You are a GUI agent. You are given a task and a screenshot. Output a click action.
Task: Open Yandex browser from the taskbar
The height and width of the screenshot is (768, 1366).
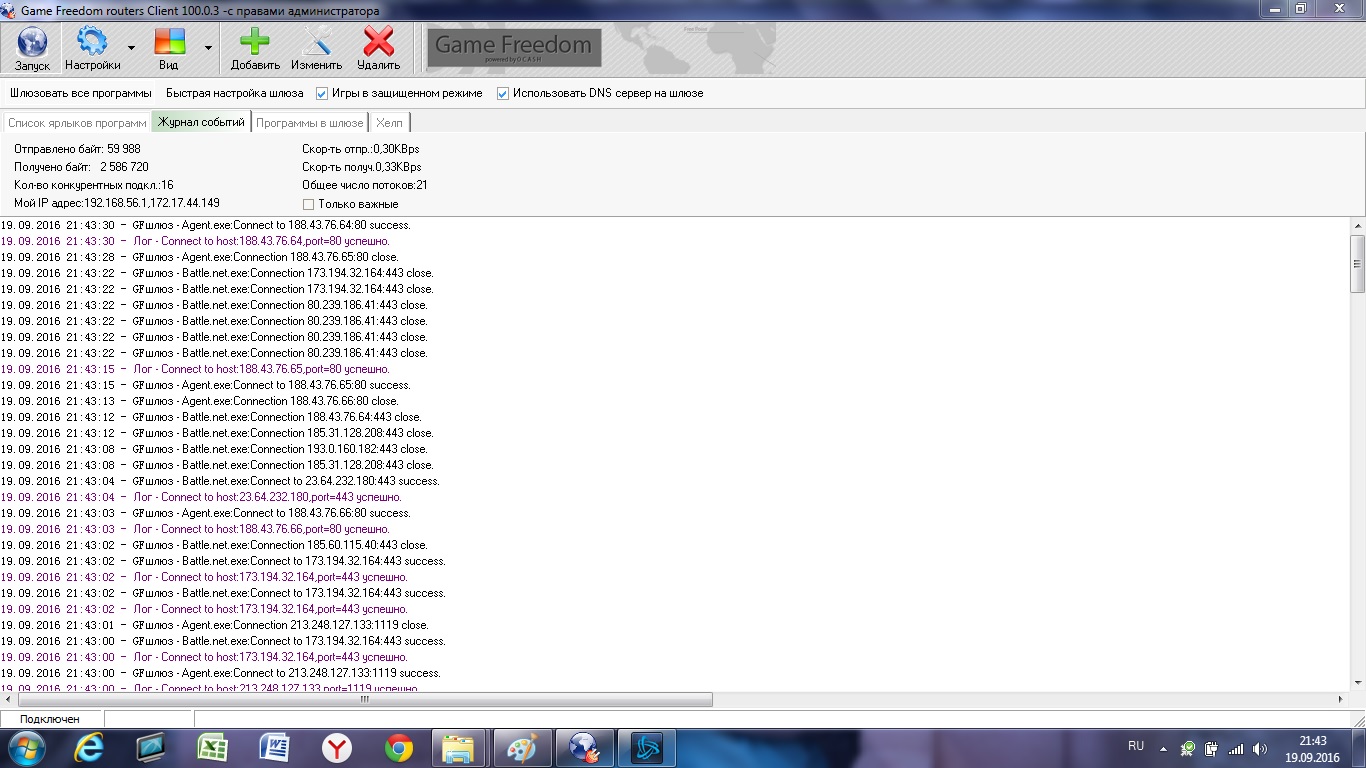(336, 748)
